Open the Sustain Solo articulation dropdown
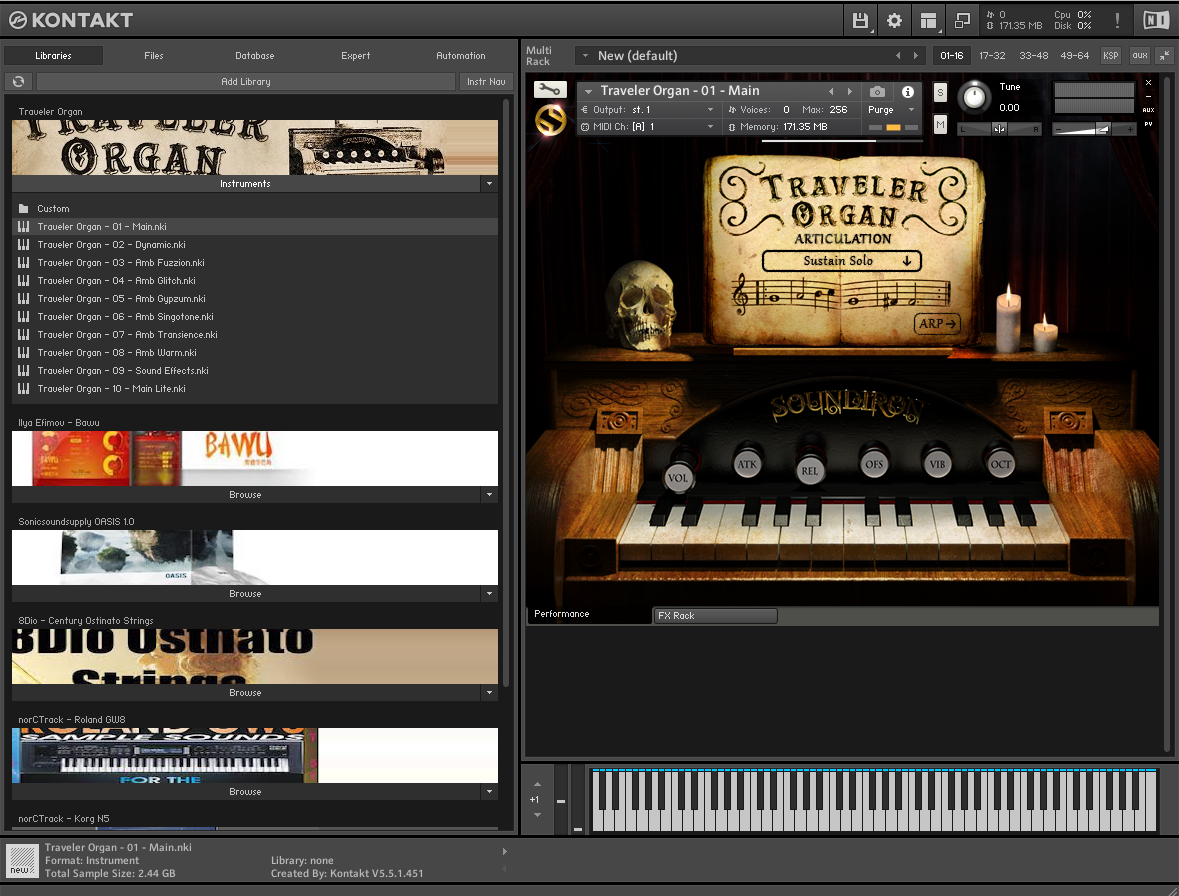1179x896 pixels. click(x=841, y=261)
